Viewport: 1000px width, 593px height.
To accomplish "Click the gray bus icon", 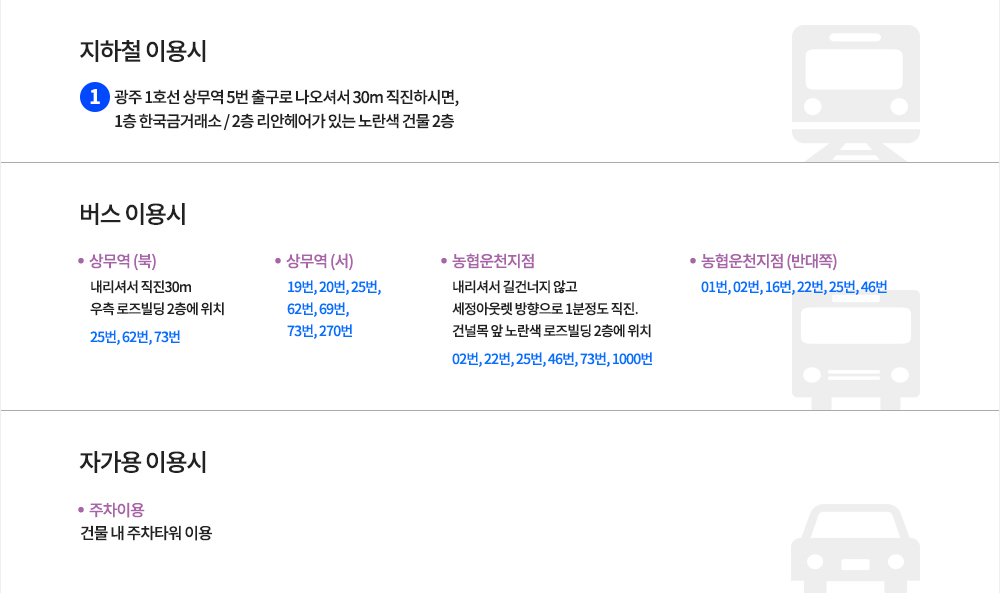I will pos(855,349).
